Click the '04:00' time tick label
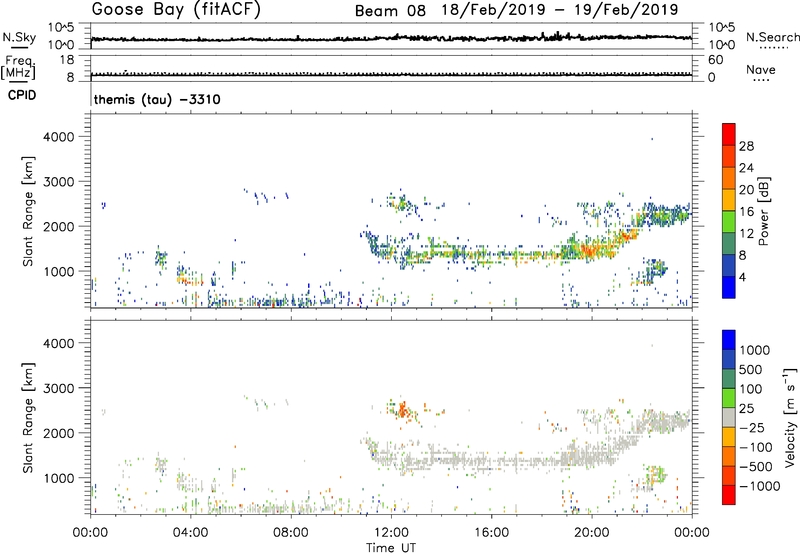 [x=190, y=533]
